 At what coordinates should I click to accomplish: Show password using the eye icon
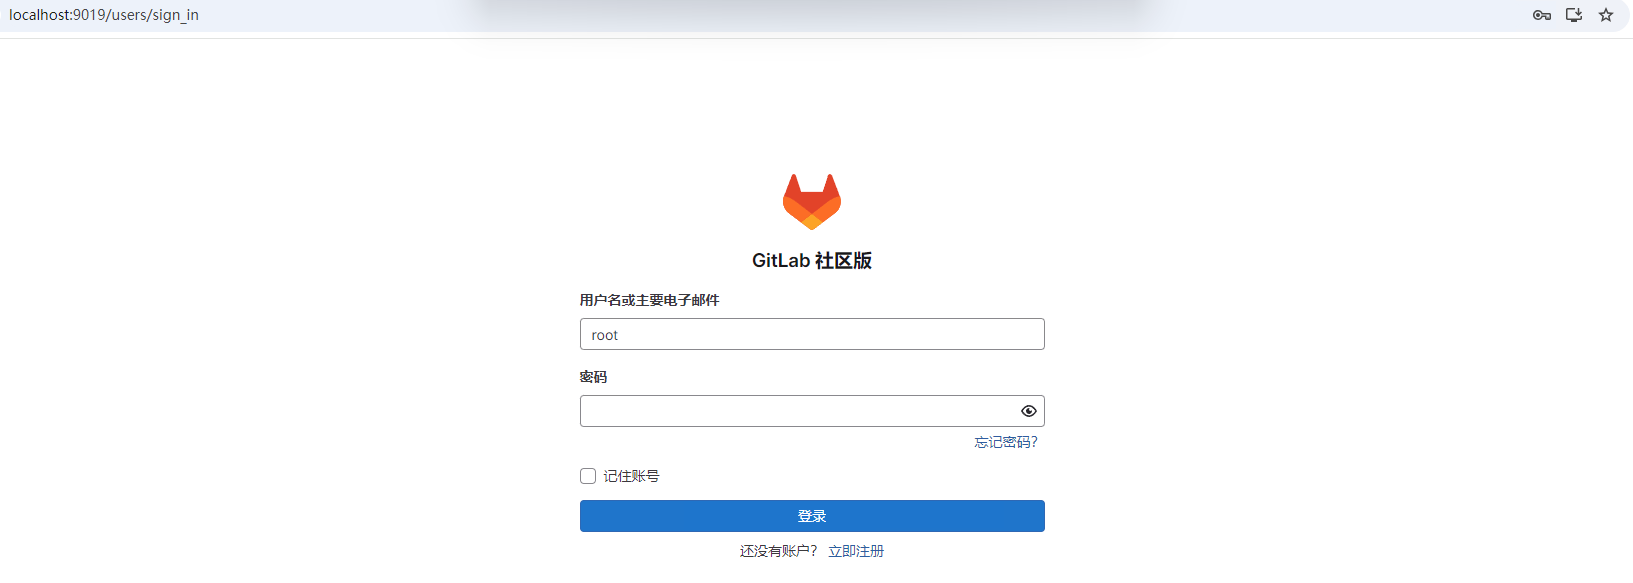1028,411
